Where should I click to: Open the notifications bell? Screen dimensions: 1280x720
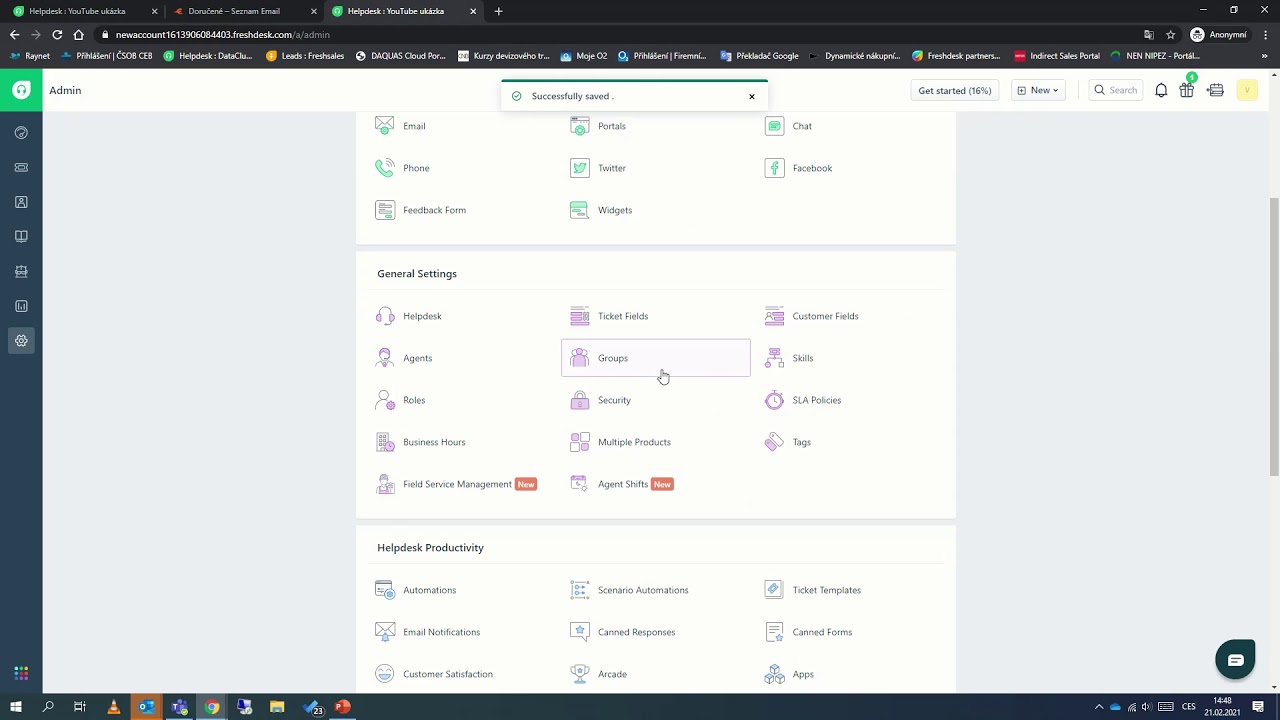pos(1161,90)
